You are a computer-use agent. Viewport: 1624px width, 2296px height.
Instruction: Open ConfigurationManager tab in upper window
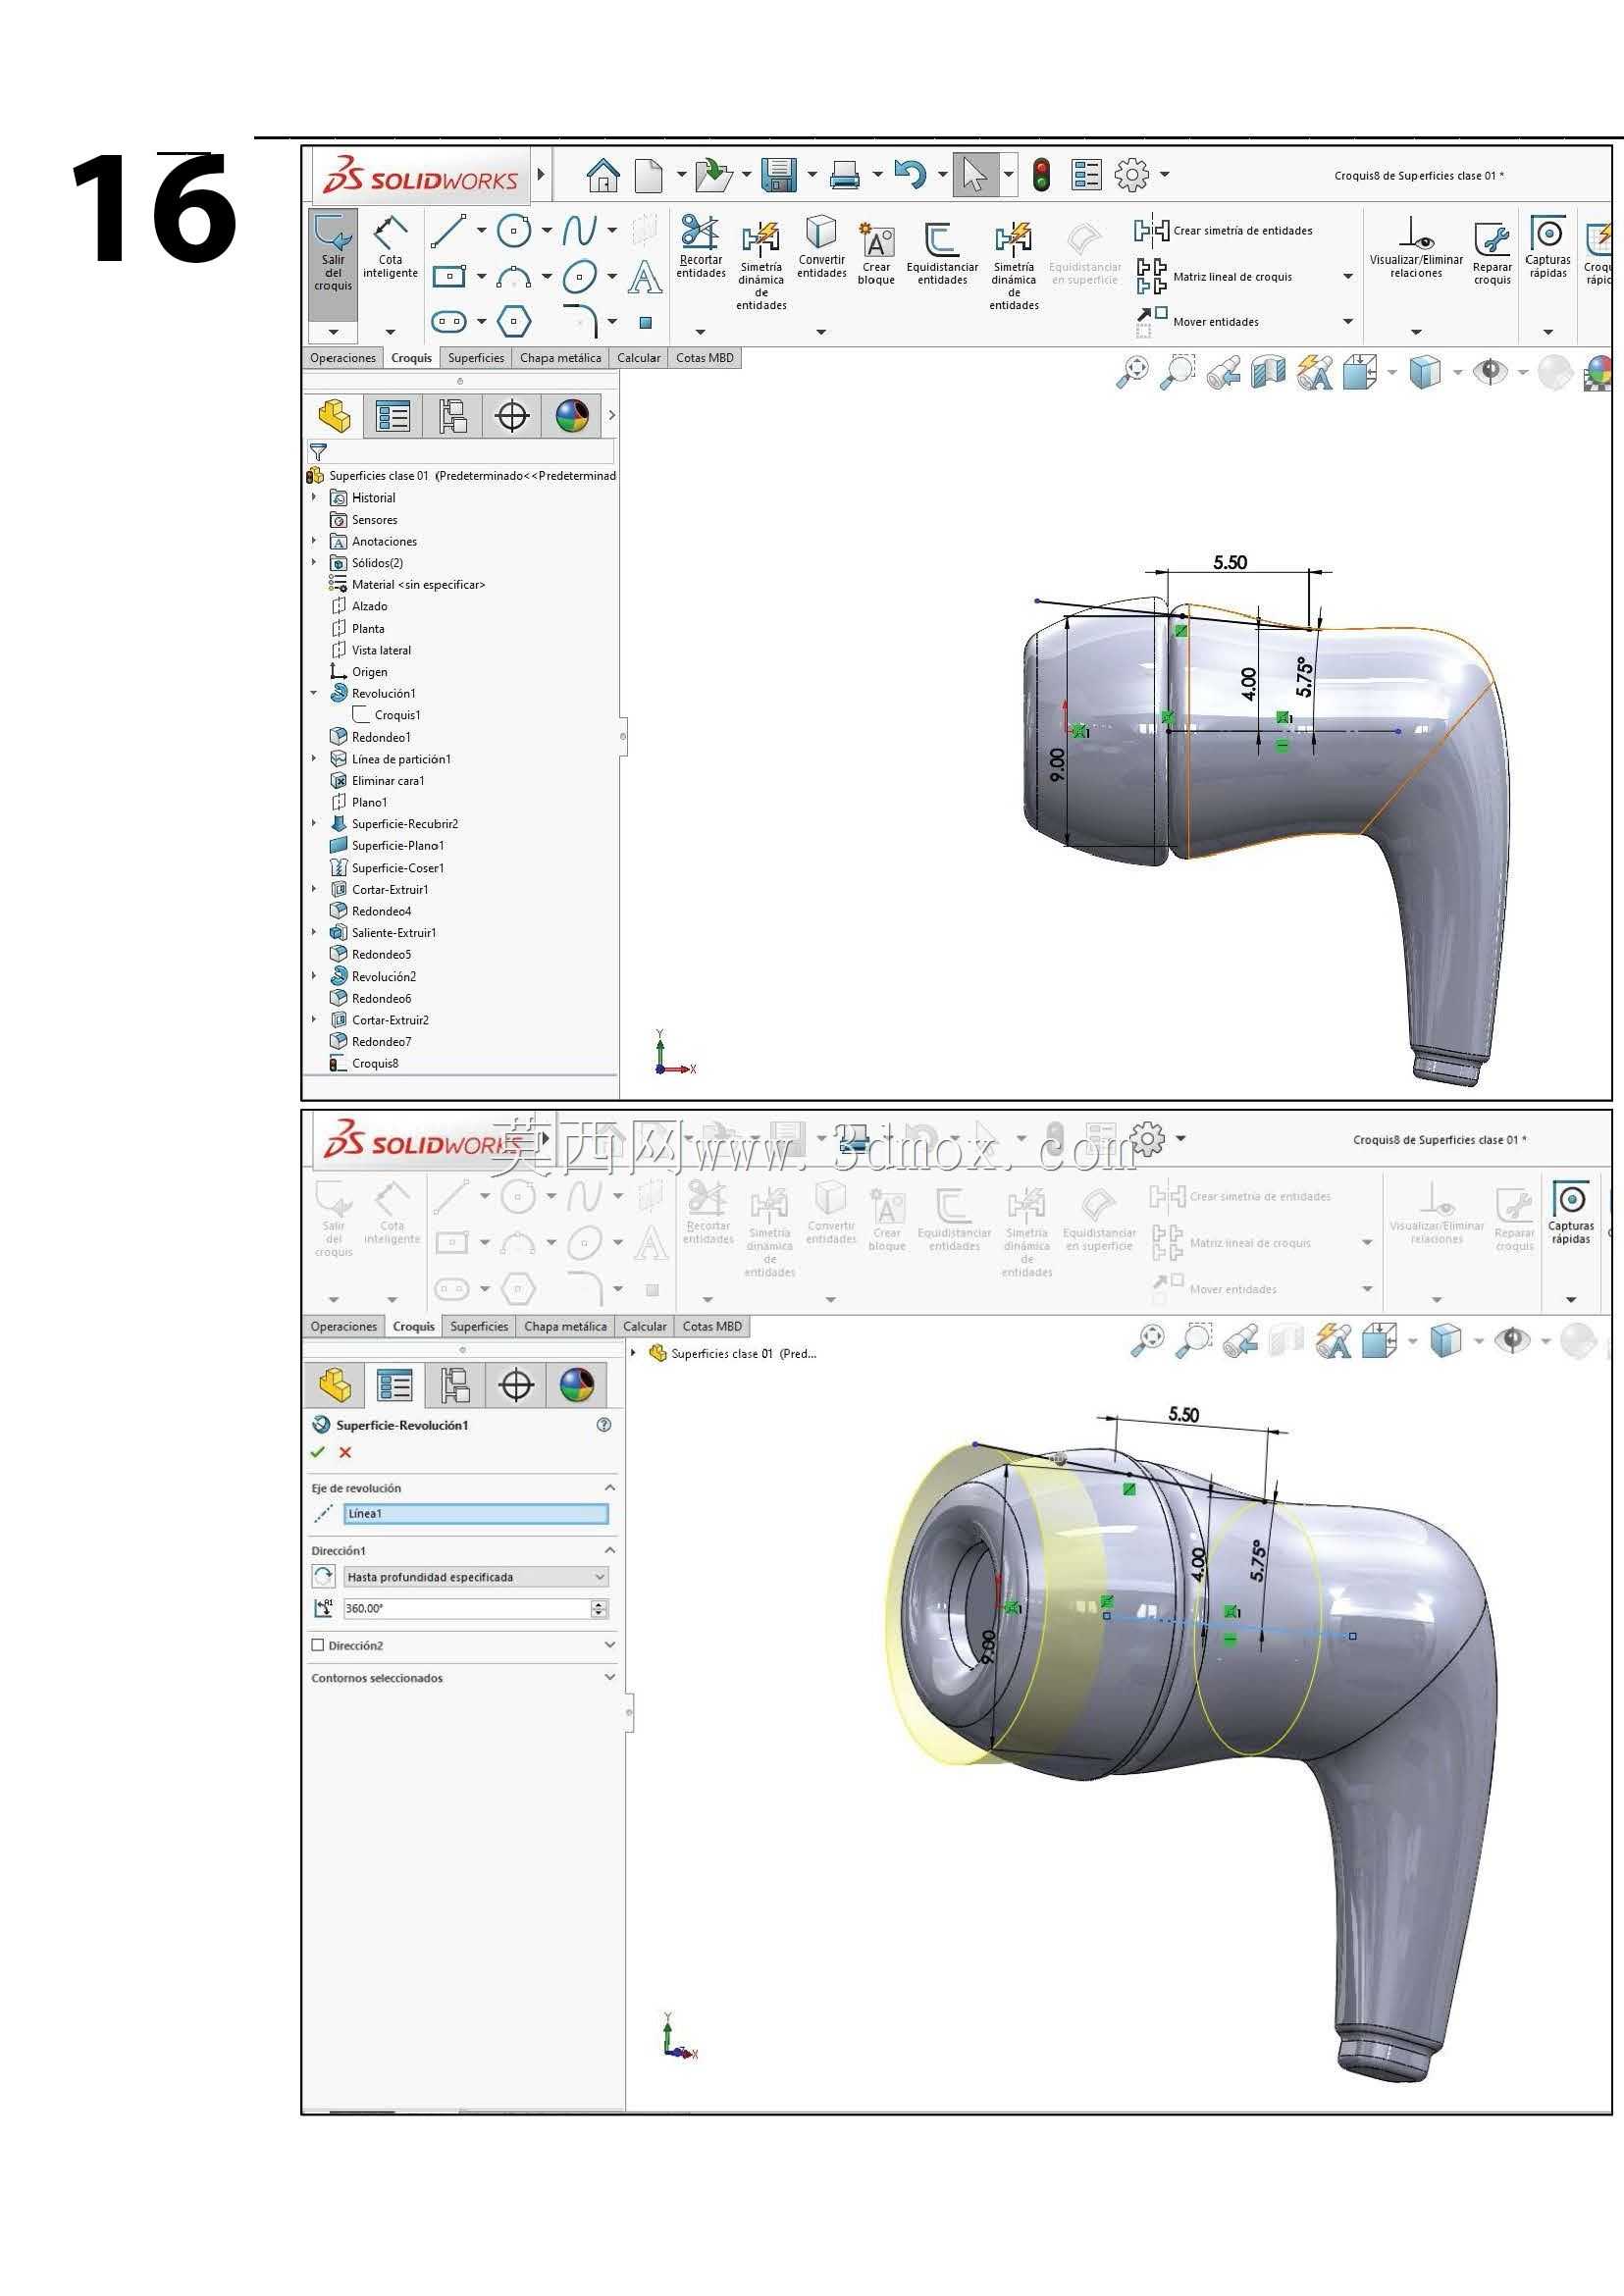pos(452,416)
